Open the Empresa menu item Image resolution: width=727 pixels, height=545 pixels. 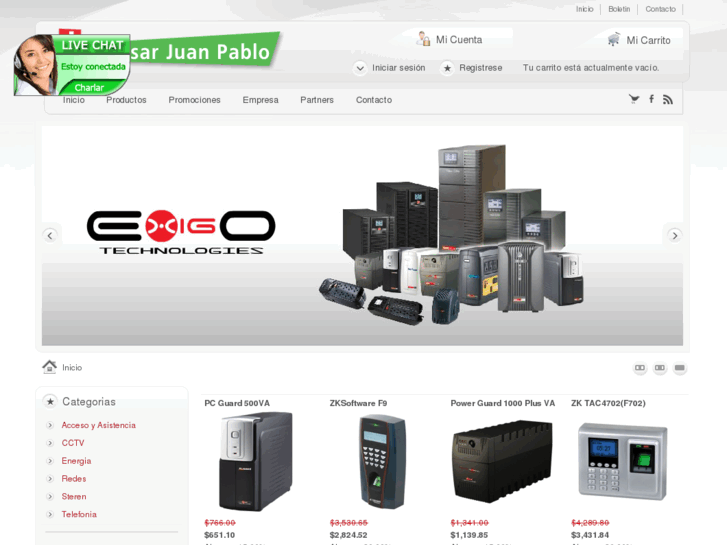(x=261, y=100)
